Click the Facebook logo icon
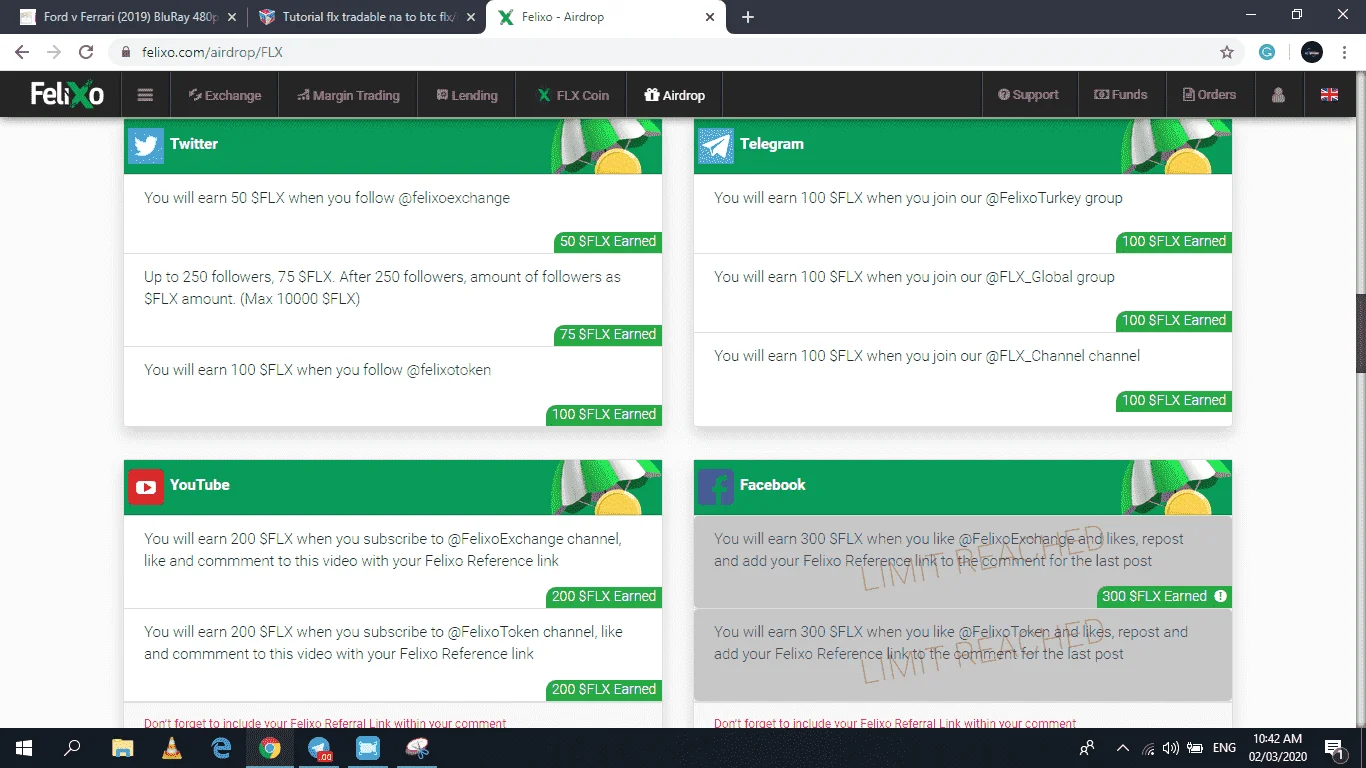The height and width of the screenshot is (768, 1366). (x=716, y=487)
